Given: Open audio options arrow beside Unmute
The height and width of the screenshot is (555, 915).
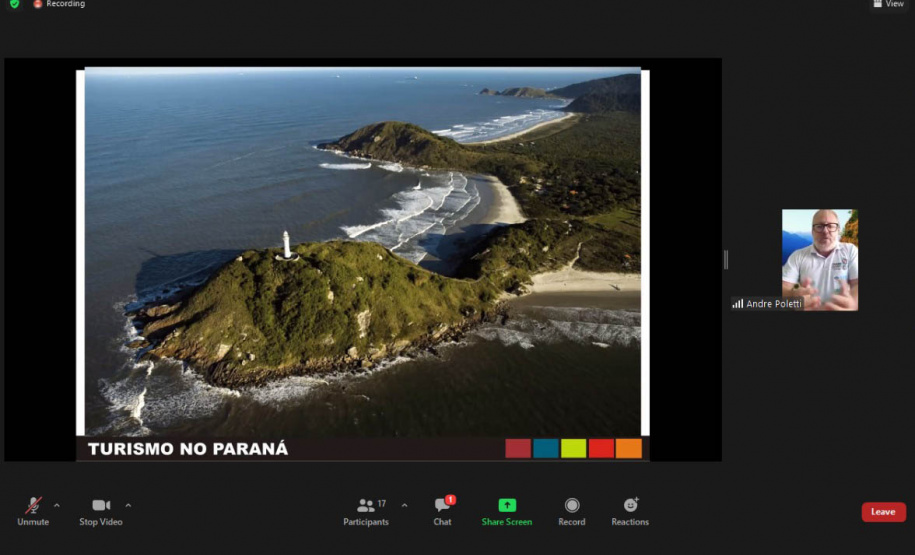Looking at the screenshot, I should pos(57,505).
